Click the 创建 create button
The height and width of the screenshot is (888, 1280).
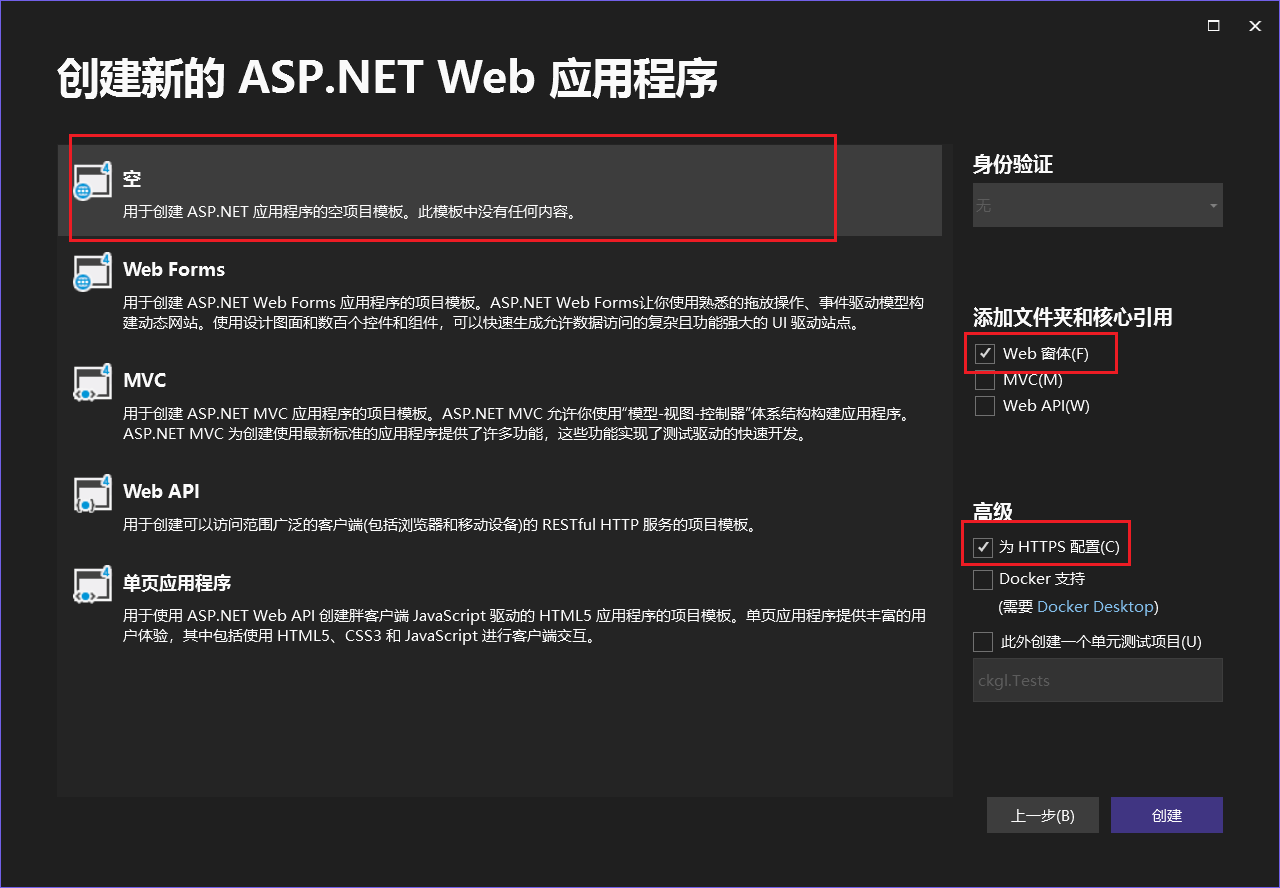[1167, 815]
